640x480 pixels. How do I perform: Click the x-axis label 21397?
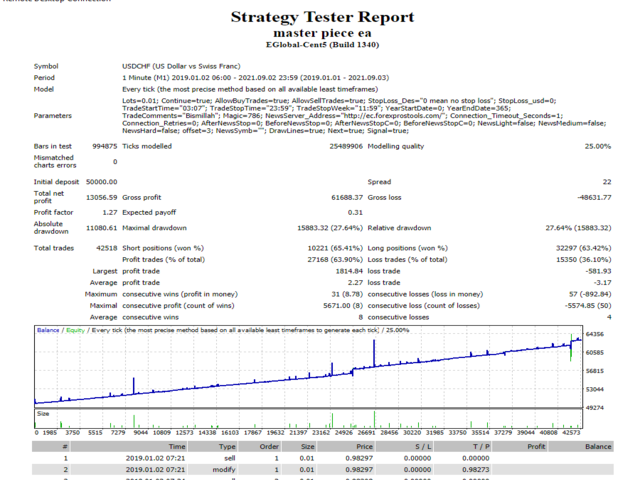tap(298, 432)
